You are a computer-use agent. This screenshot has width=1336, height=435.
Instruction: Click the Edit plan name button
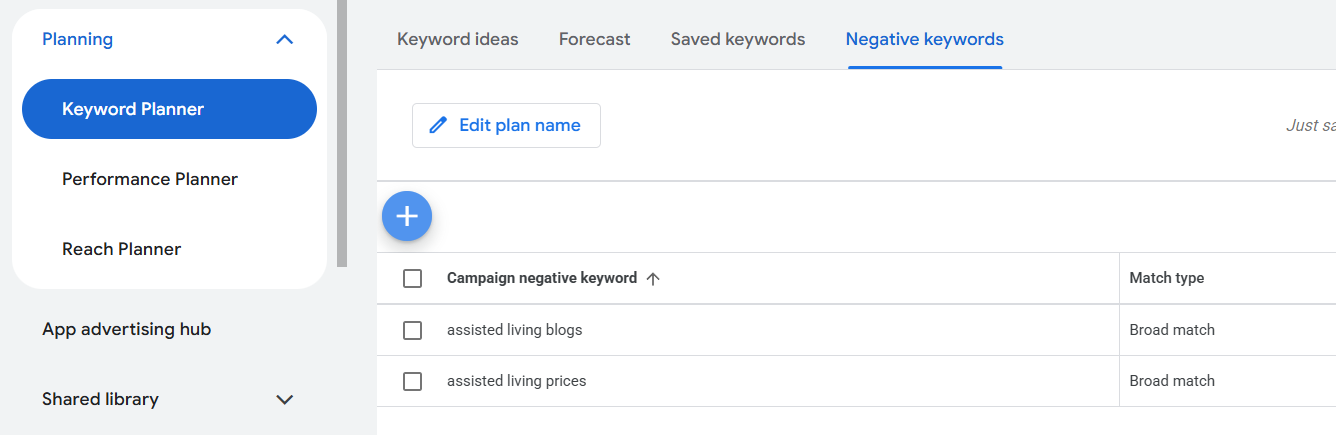click(x=506, y=125)
